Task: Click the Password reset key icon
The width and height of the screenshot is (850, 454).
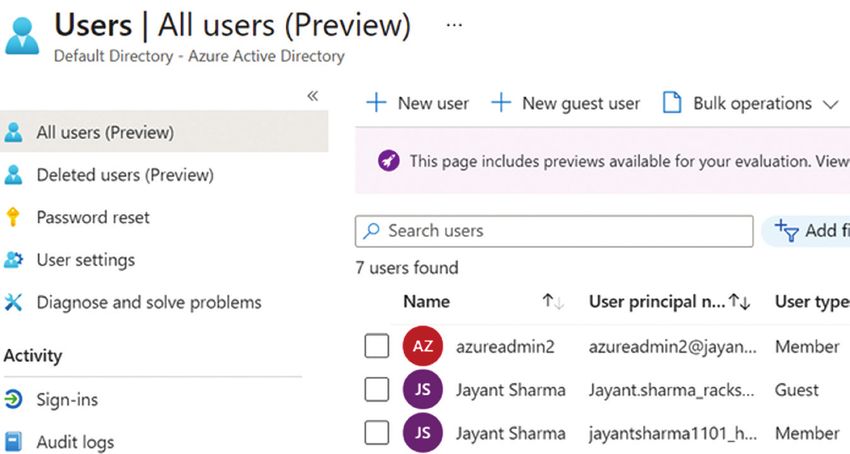Action: click(x=12, y=217)
